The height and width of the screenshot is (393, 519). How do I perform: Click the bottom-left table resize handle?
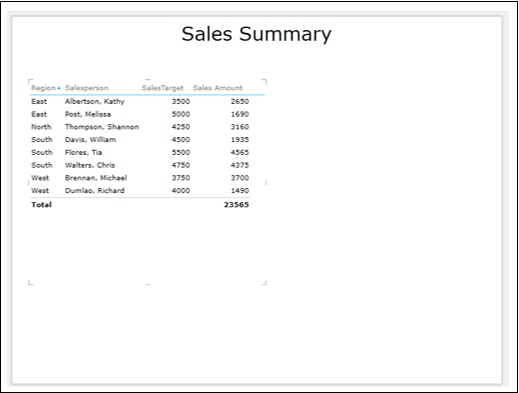pyautogui.click(x=30, y=283)
